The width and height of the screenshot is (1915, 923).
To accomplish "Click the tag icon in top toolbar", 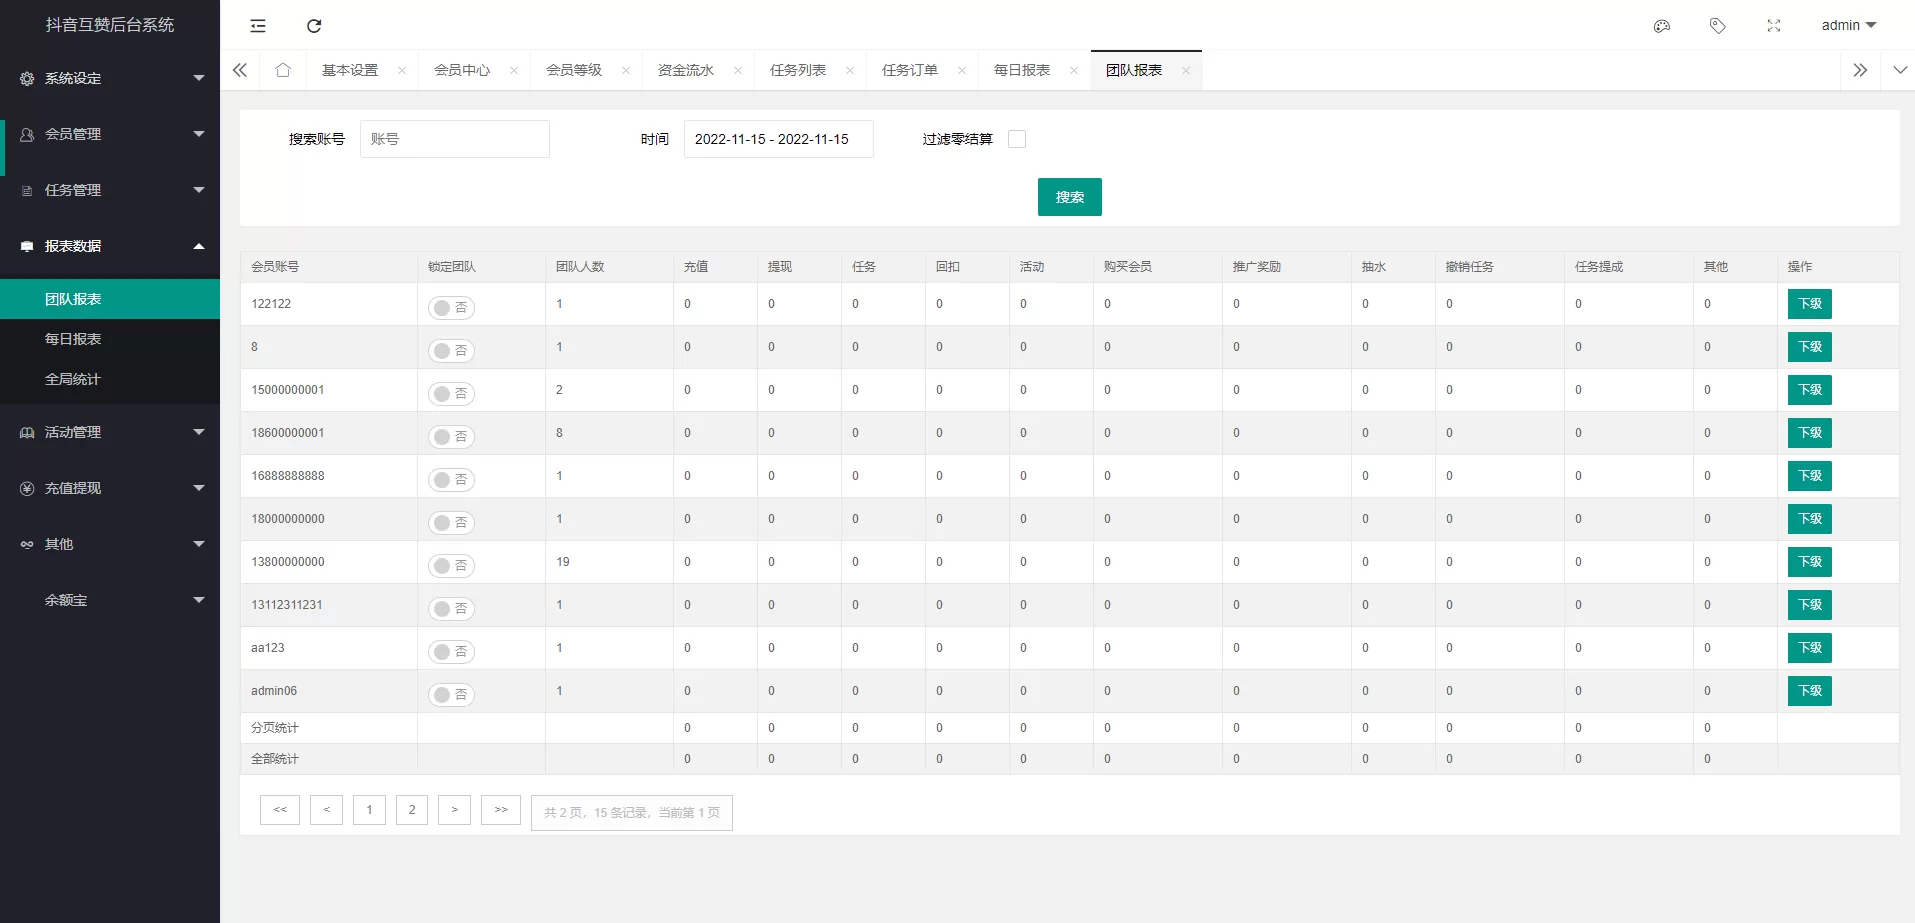I will pos(1719,25).
